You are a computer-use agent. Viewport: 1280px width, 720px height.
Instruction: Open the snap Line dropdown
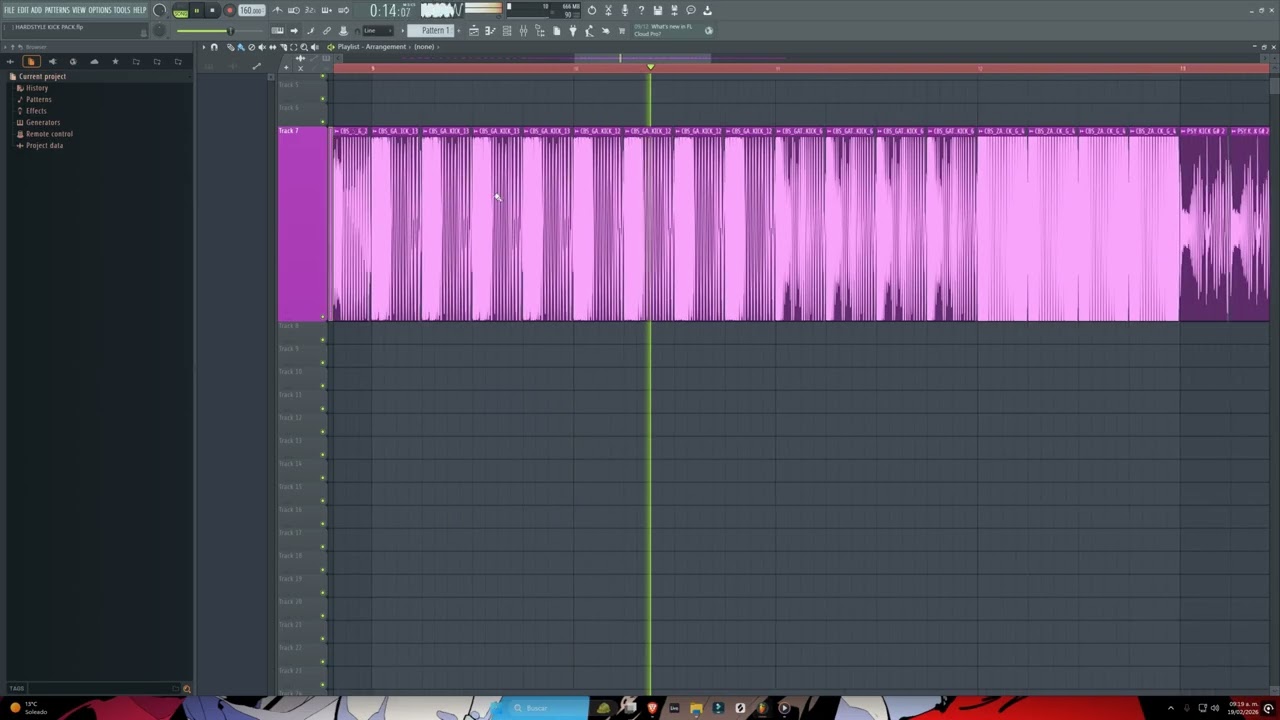point(378,30)
